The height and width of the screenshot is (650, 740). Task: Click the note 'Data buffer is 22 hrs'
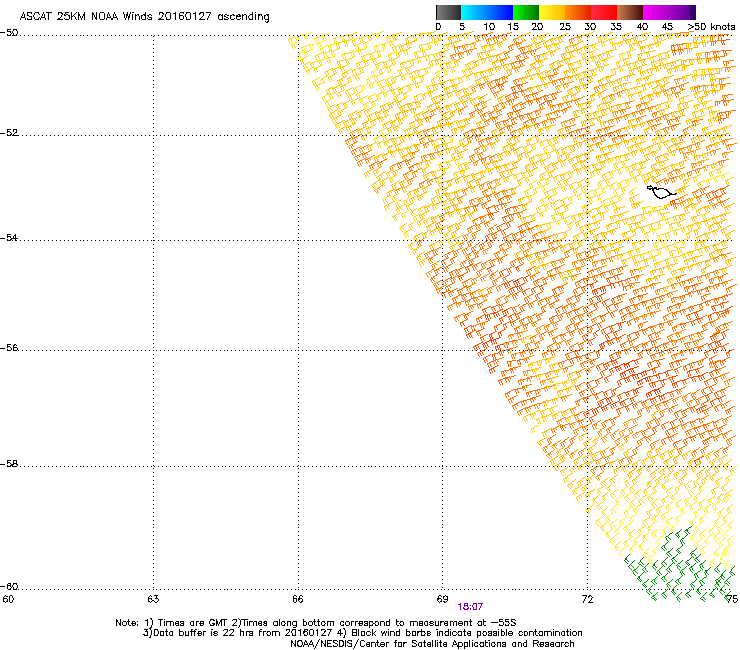click(205, 633)
